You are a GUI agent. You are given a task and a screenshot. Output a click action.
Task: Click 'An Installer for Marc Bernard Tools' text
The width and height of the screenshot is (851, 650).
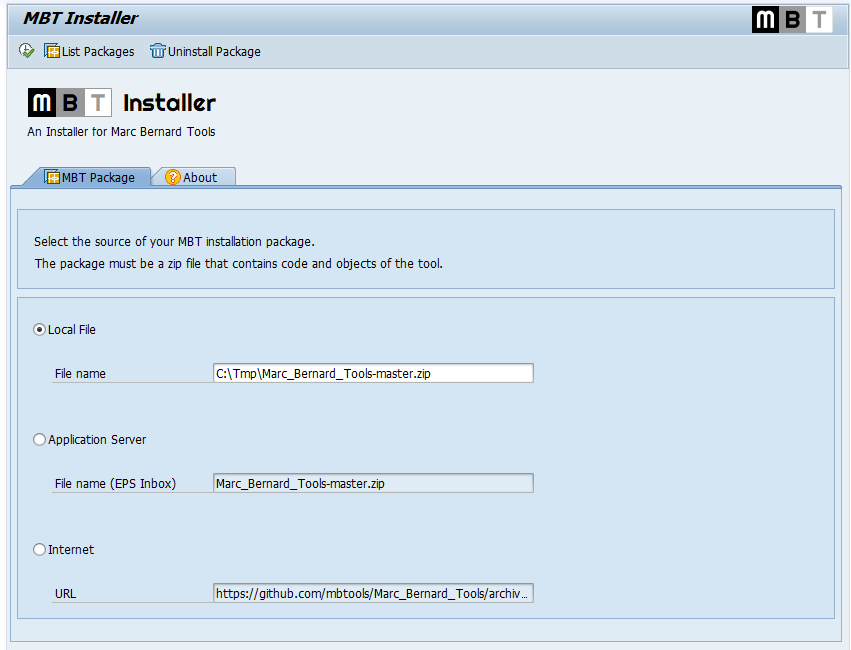(x=121, y=132)
